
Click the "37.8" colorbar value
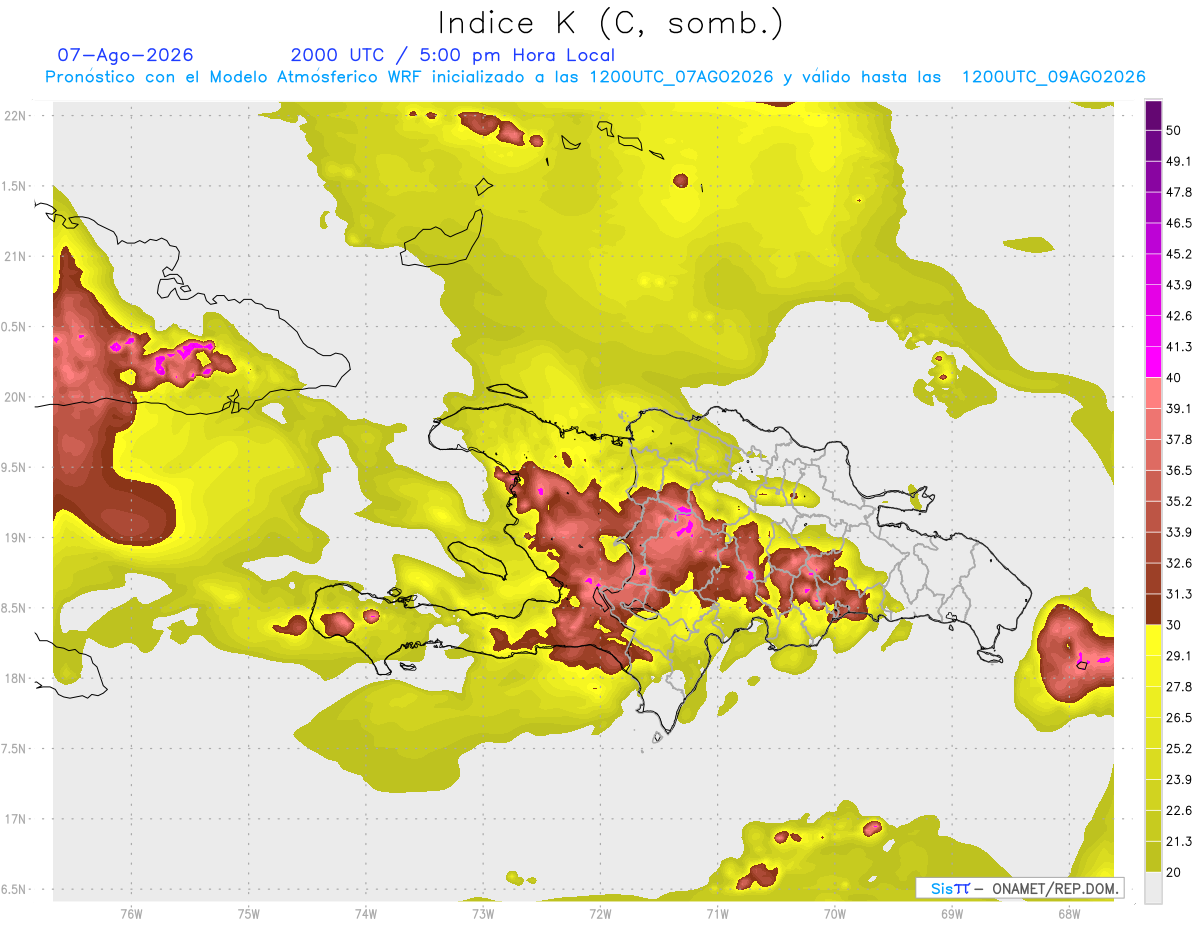(x=1179, y=440)
